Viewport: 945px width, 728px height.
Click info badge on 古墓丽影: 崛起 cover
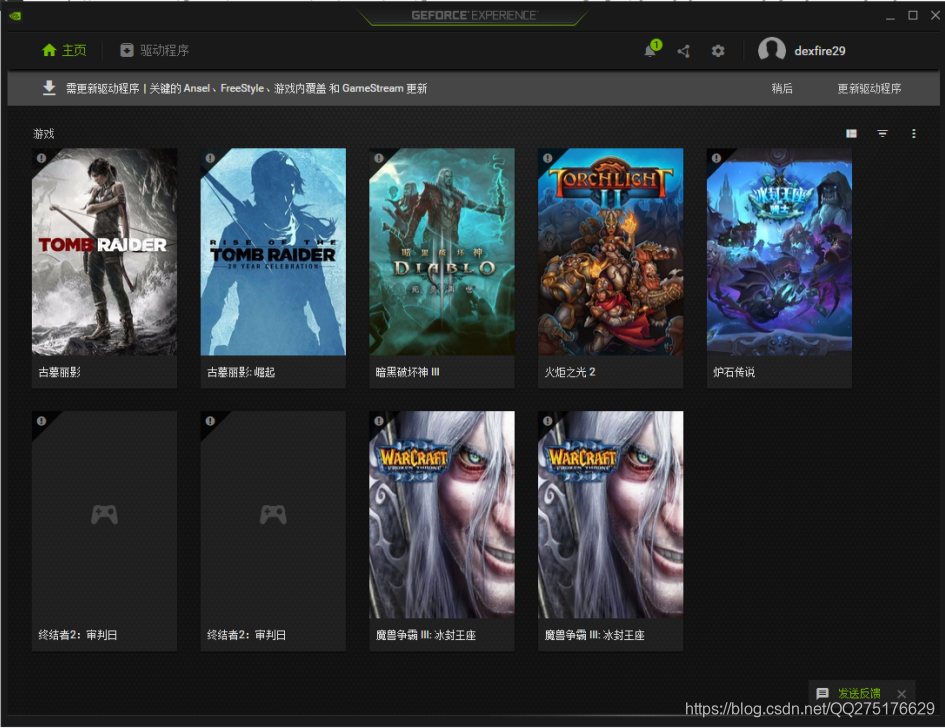tap(210, 158)
